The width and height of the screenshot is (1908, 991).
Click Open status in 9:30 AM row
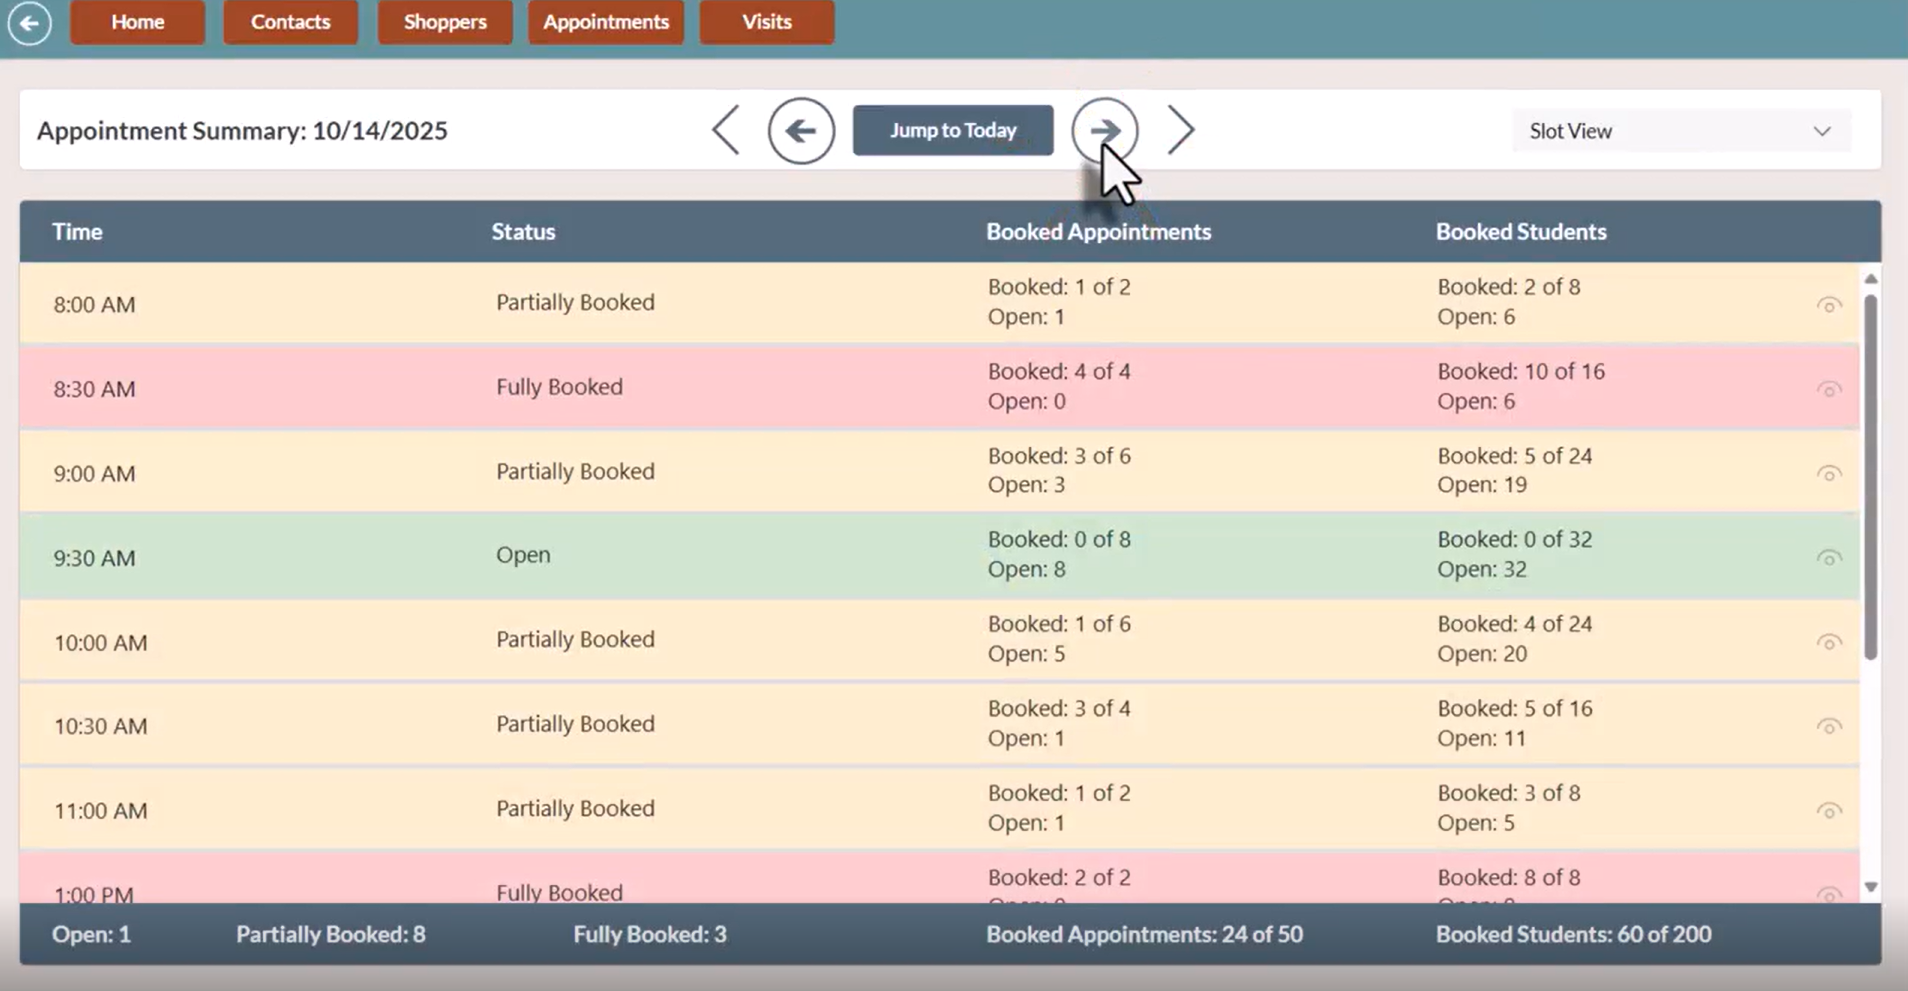523,555
